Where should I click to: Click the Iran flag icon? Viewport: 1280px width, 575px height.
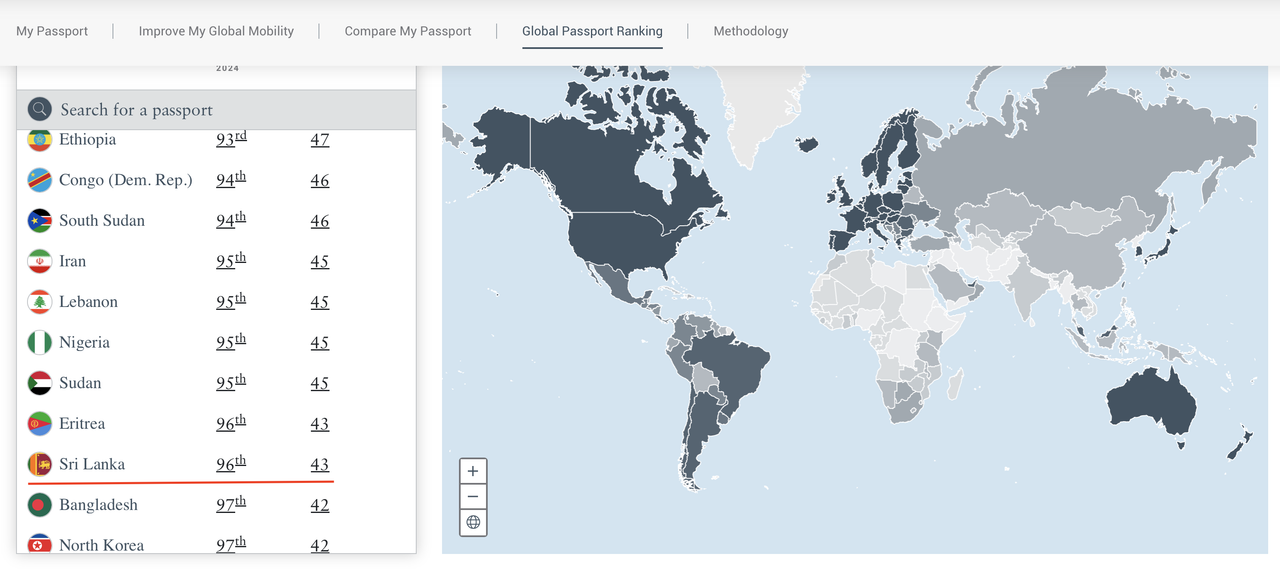[x=40, y=261]
